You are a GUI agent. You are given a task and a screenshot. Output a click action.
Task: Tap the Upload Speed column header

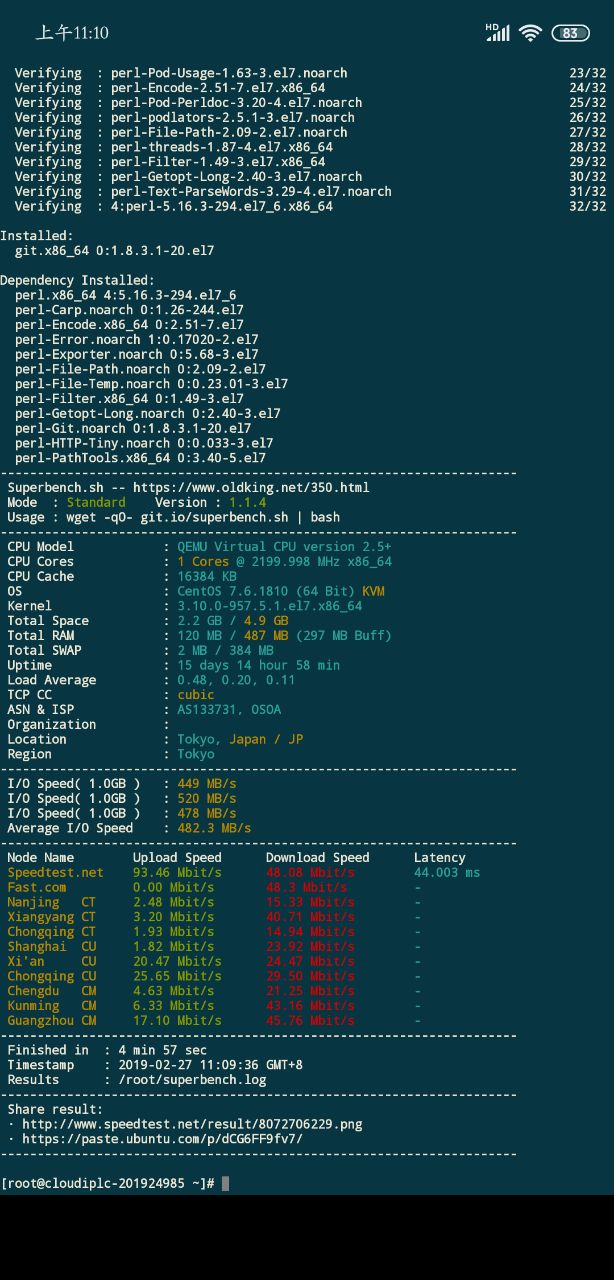tap(177, 857)
